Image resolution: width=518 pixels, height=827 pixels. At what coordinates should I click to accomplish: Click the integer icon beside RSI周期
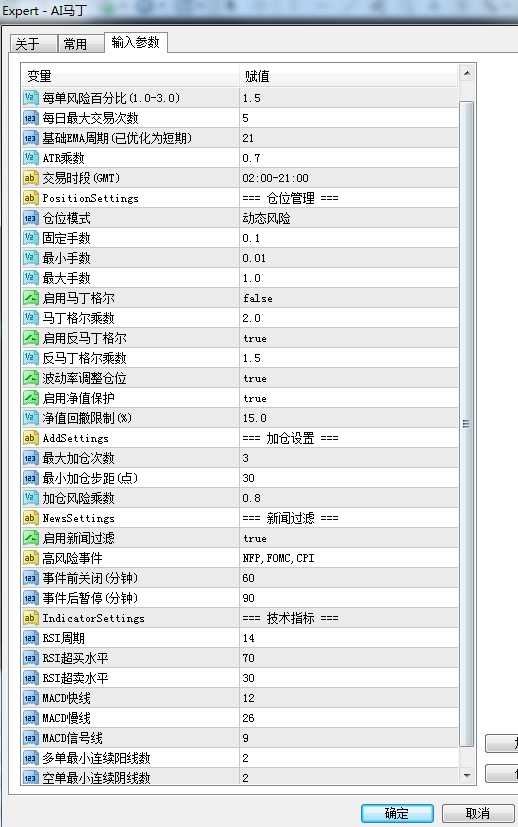[31, 638]
